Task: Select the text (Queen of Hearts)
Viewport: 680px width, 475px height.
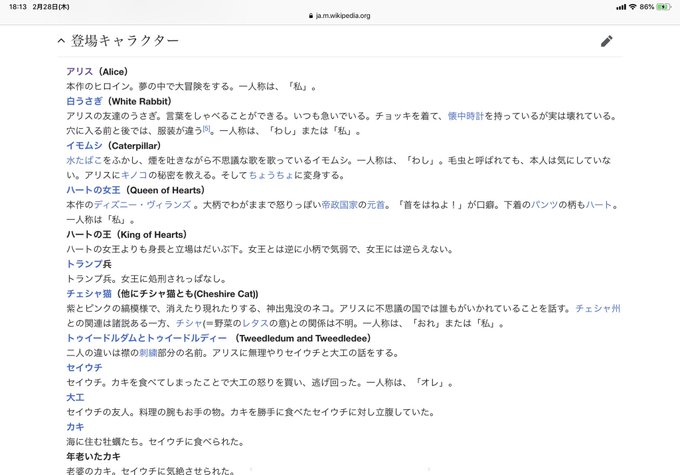Action: click(165, 190)
